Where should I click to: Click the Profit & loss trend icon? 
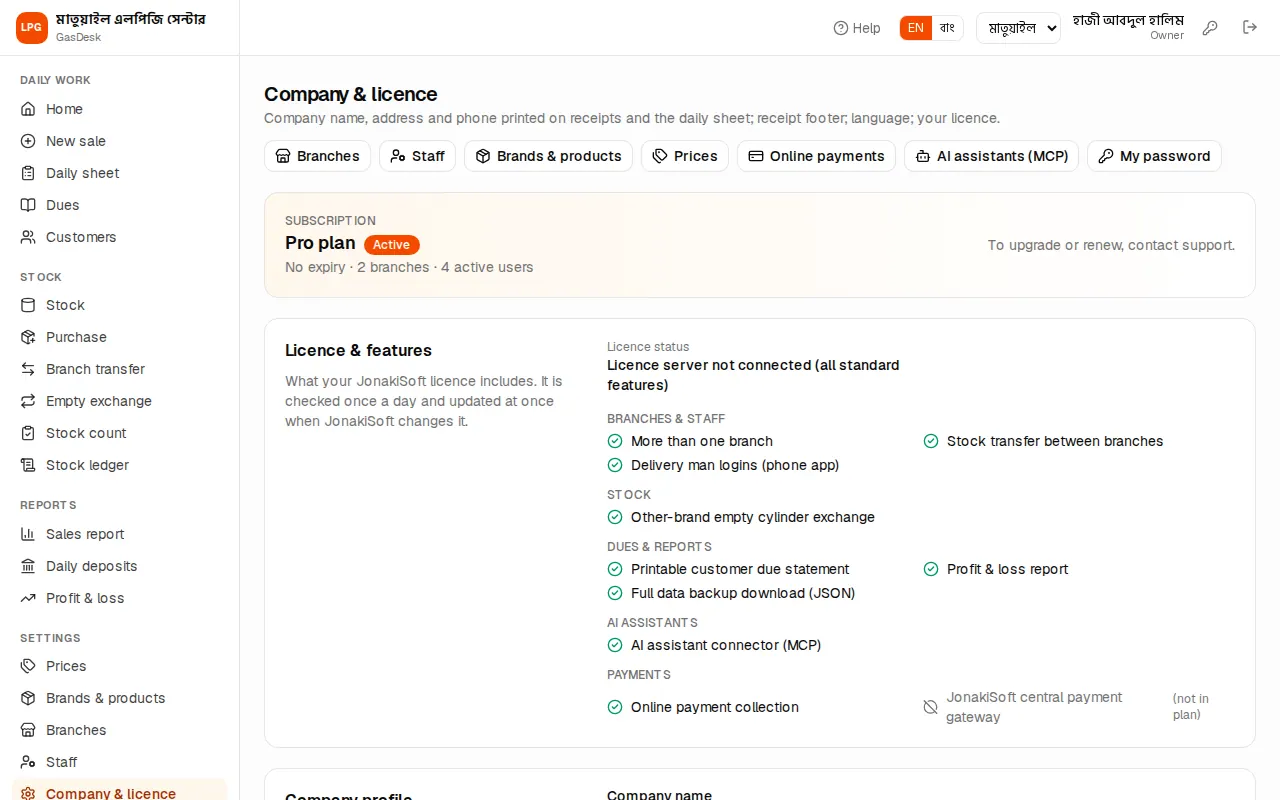[x=28, y=598]
